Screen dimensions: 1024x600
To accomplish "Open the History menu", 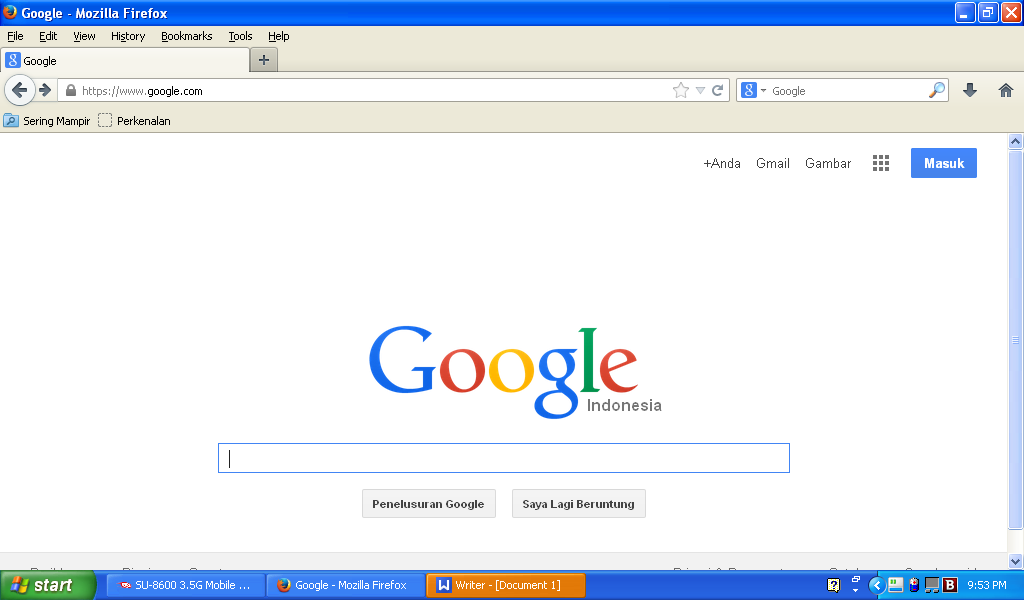I will 128,36.
